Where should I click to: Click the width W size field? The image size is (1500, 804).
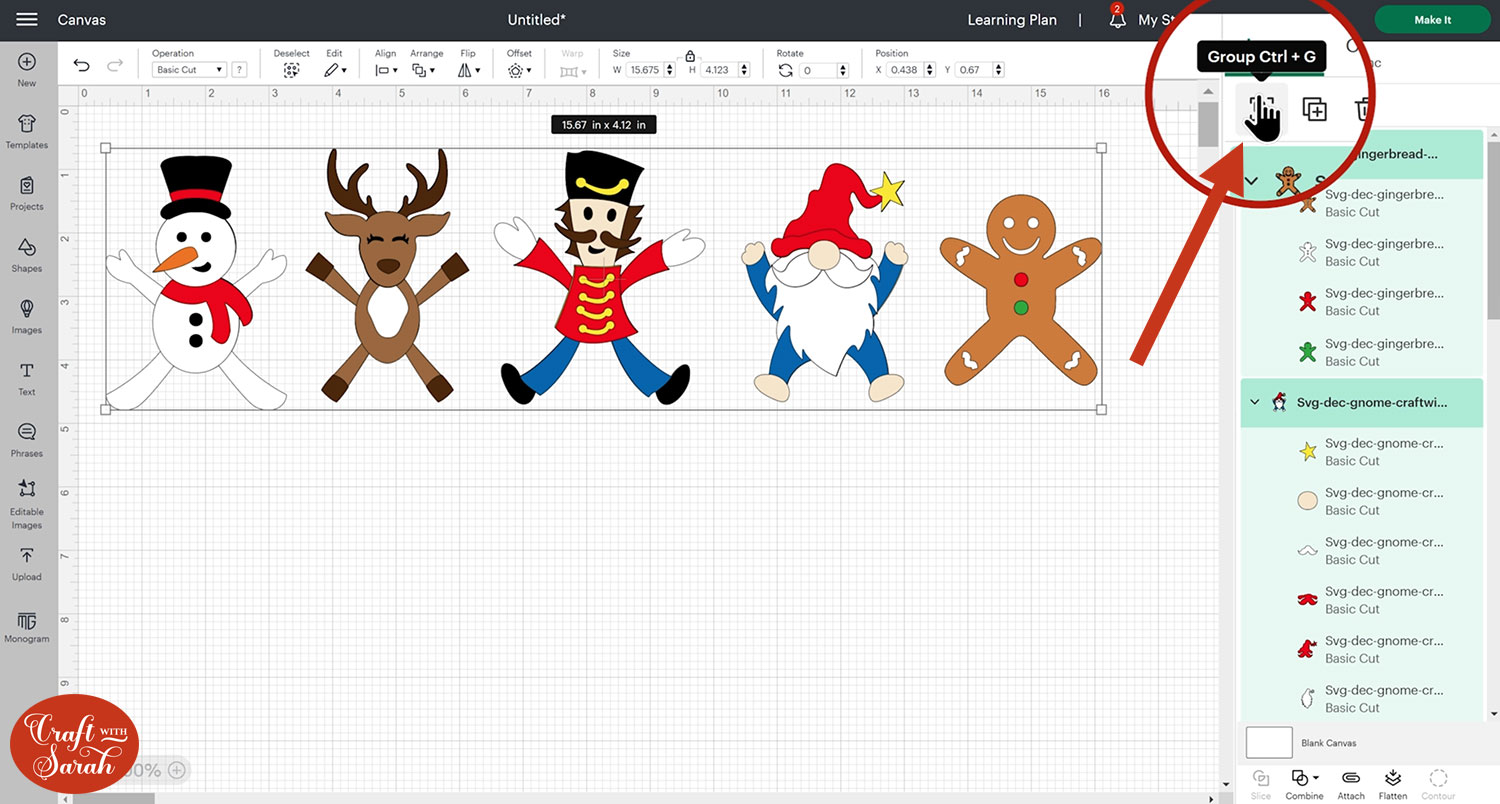click(x=644, y=70)
